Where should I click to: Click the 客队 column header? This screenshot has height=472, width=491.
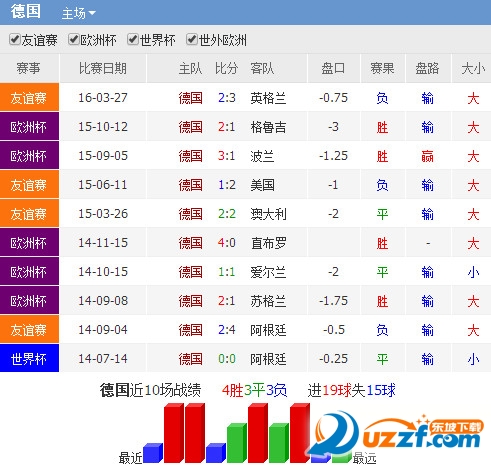[262, 68]
